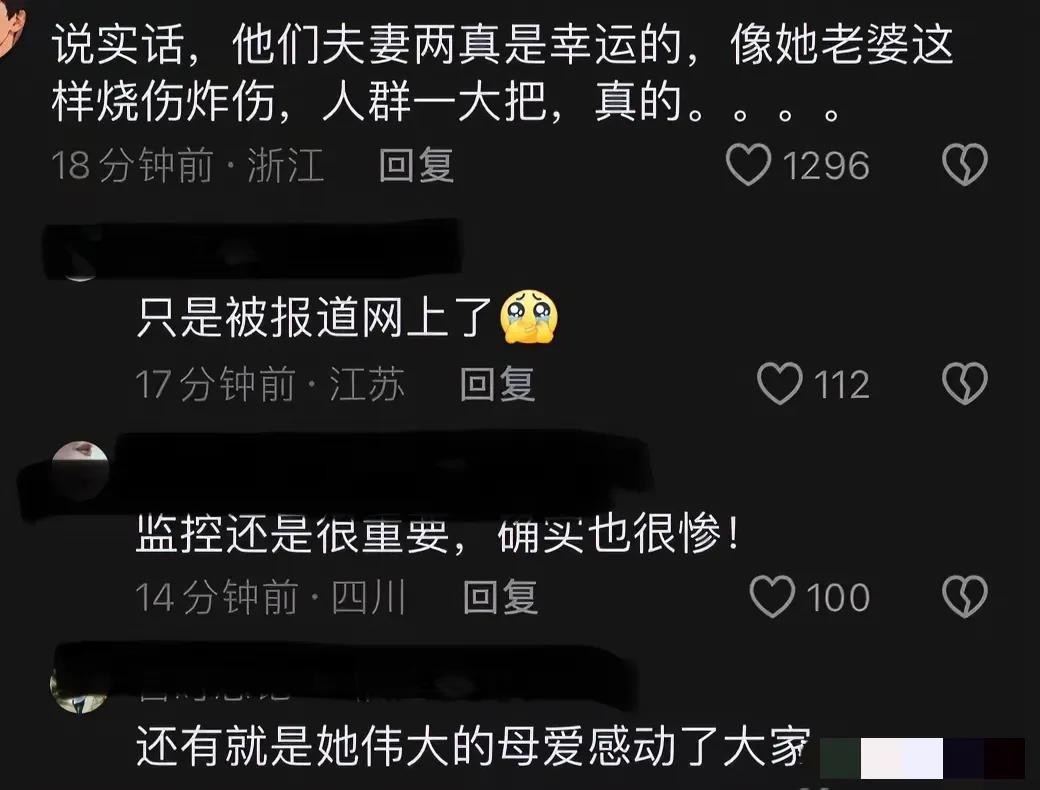Tap the top comment starting 说实话
Viewport: 1040px width, 790px height.
click(x=502, y=73)
